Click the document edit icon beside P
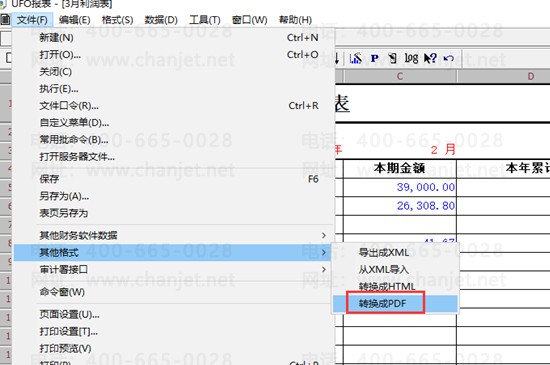The width and height of the screenshot is (550, 365). 393,58
